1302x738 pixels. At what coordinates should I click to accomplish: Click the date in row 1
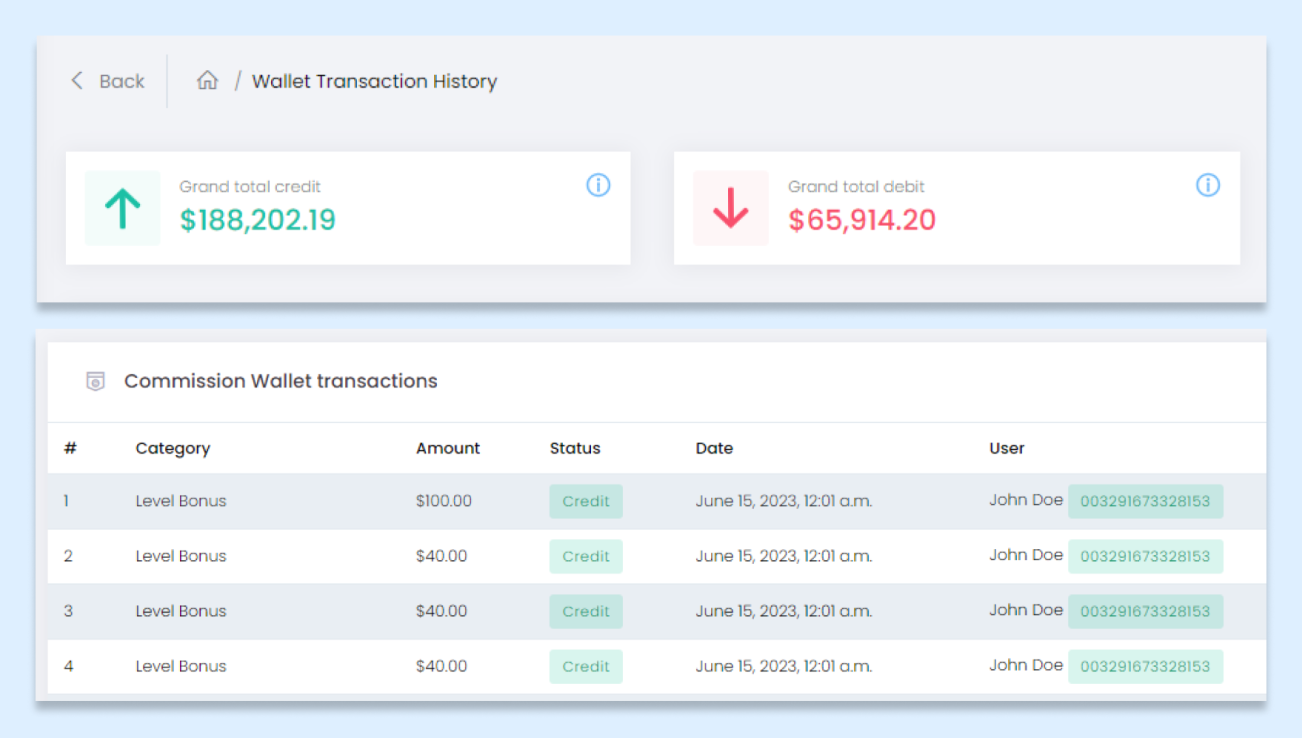point(784,501)
